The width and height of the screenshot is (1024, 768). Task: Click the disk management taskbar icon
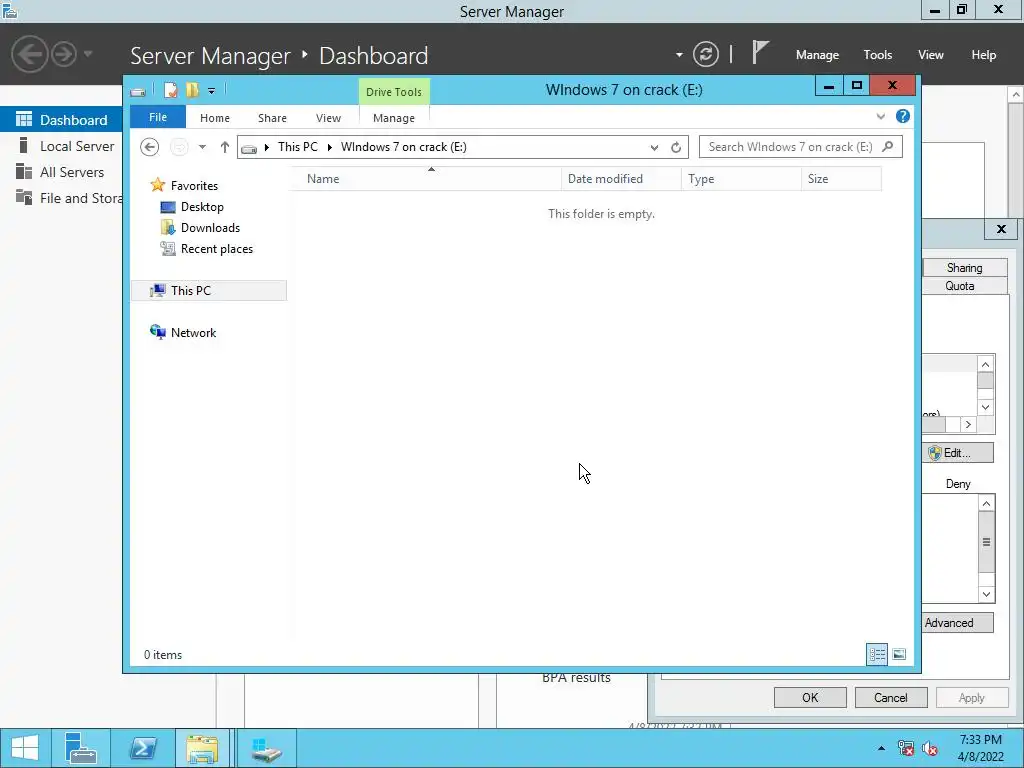266,748
